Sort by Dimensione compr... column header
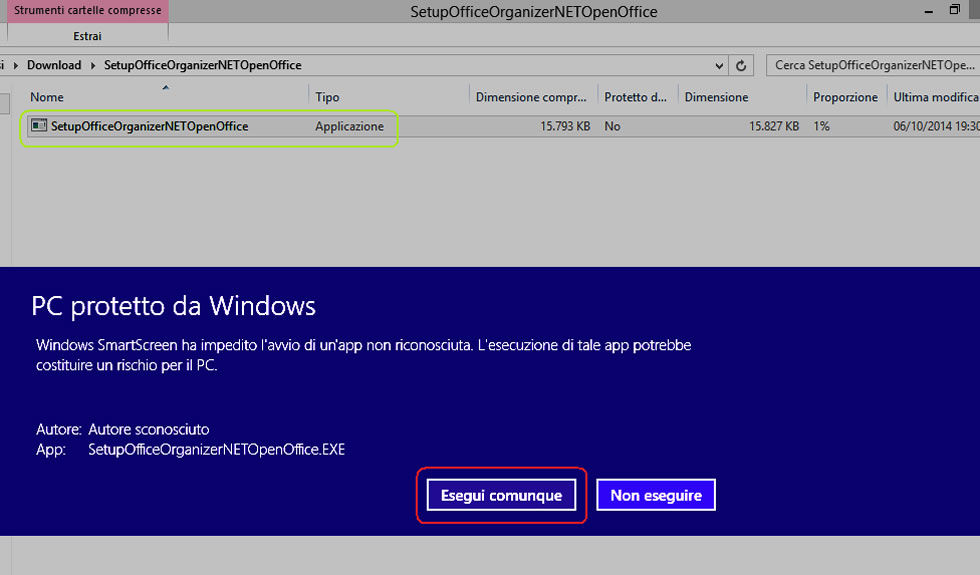 coord(531,97)
